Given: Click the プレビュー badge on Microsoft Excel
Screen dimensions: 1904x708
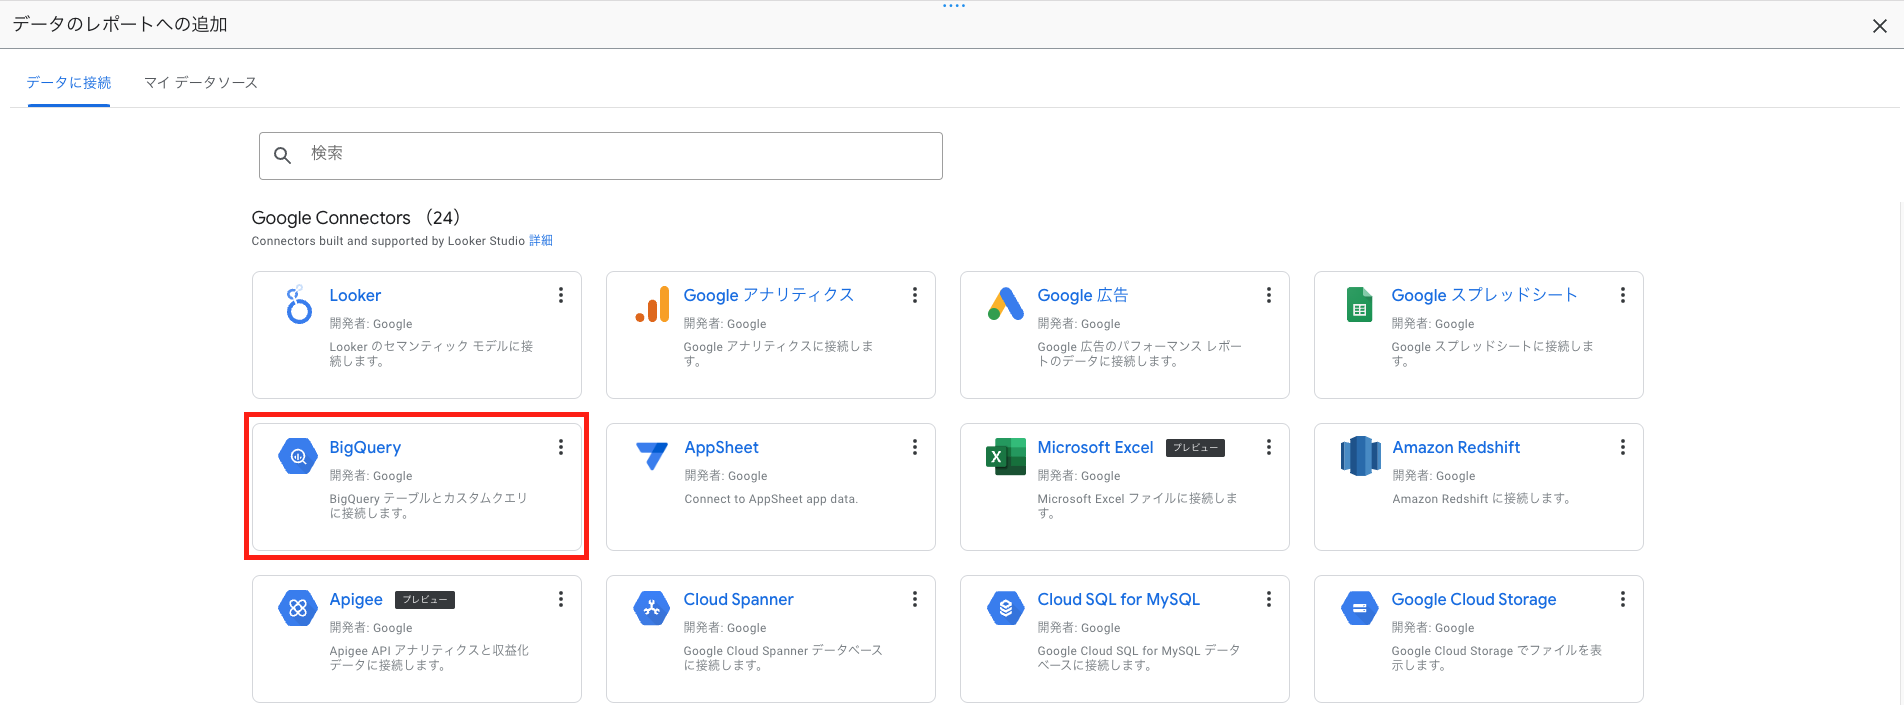Looking at the screenshot, I should click(1195, 448).
